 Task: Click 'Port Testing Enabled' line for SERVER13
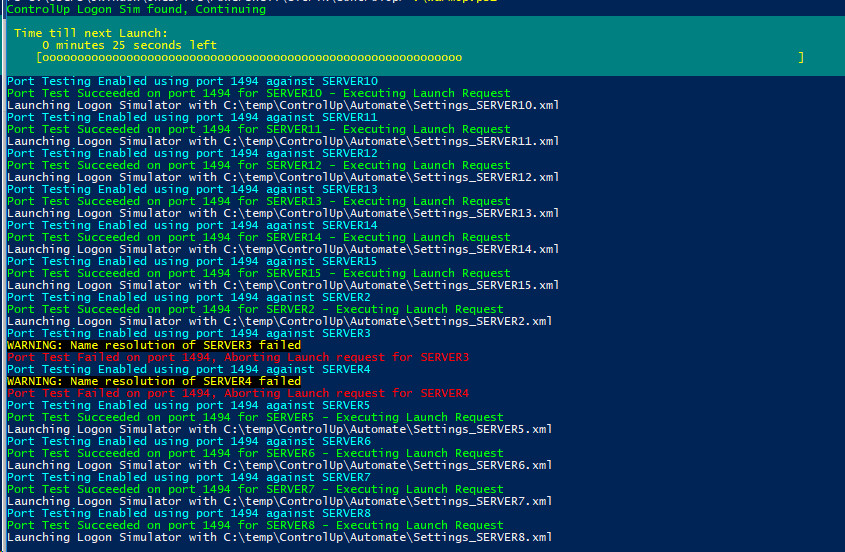point(192,189)
